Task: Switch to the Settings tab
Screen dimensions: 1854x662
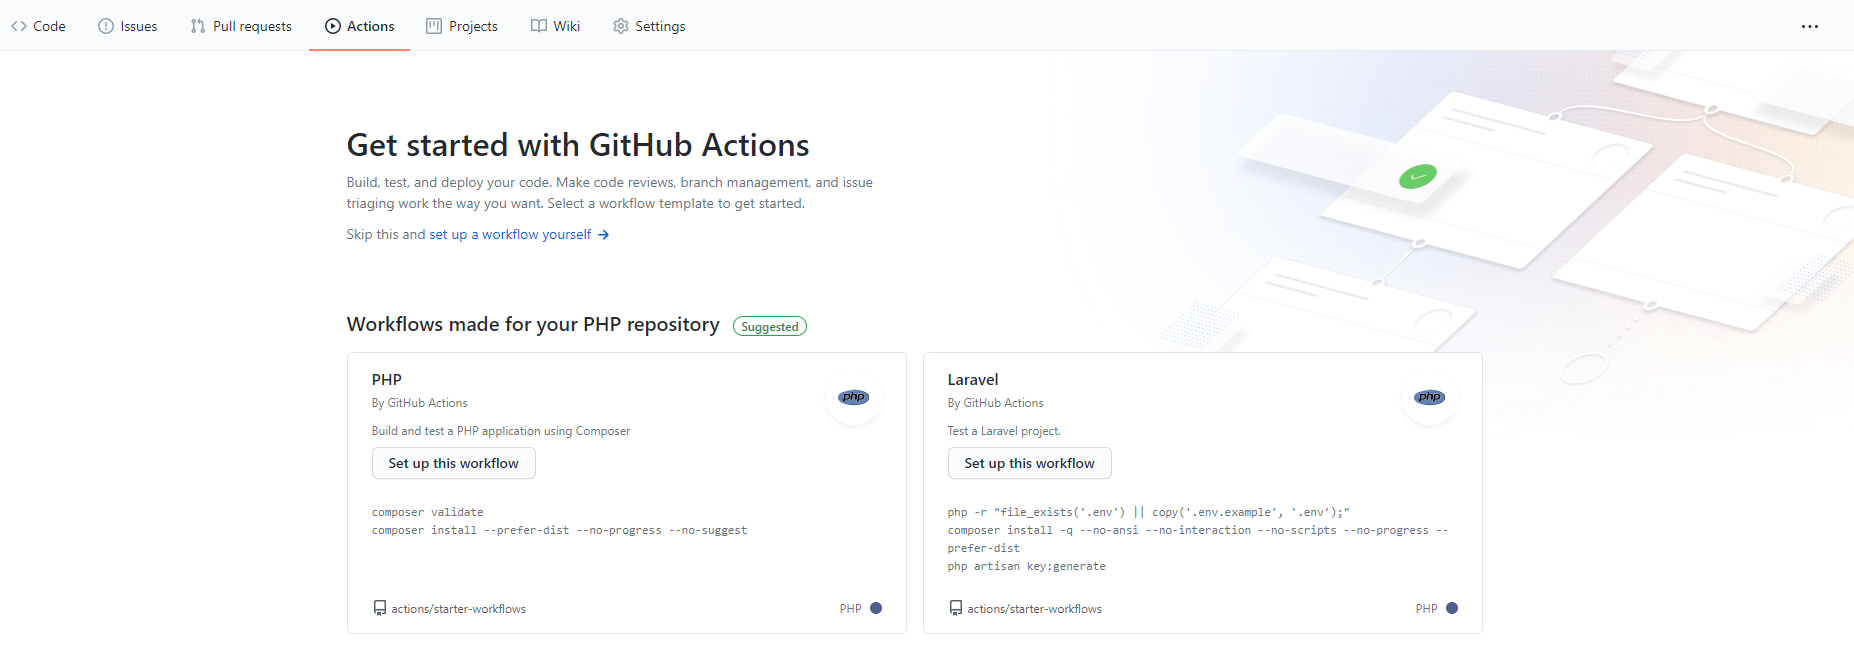Action: pos(649,26)
